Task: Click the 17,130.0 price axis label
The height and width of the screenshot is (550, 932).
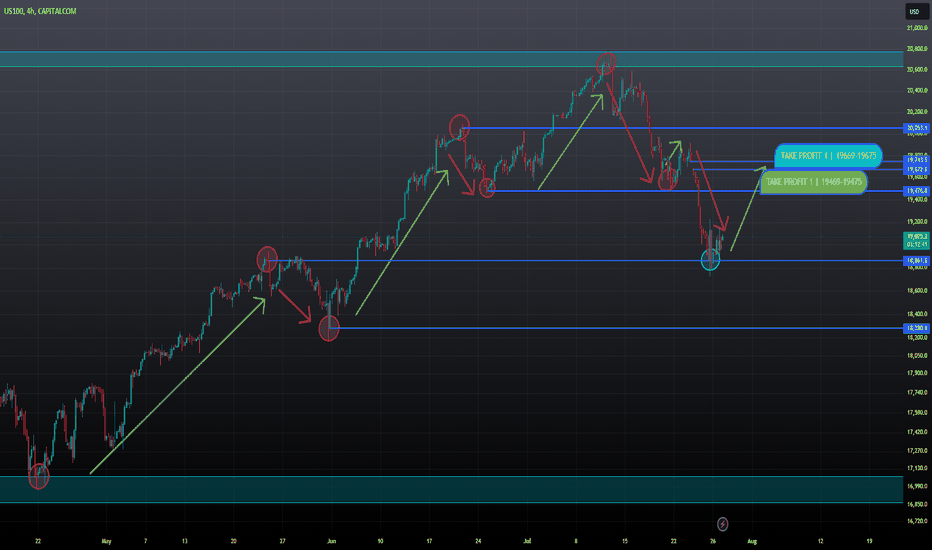Action: coord(917,468)
